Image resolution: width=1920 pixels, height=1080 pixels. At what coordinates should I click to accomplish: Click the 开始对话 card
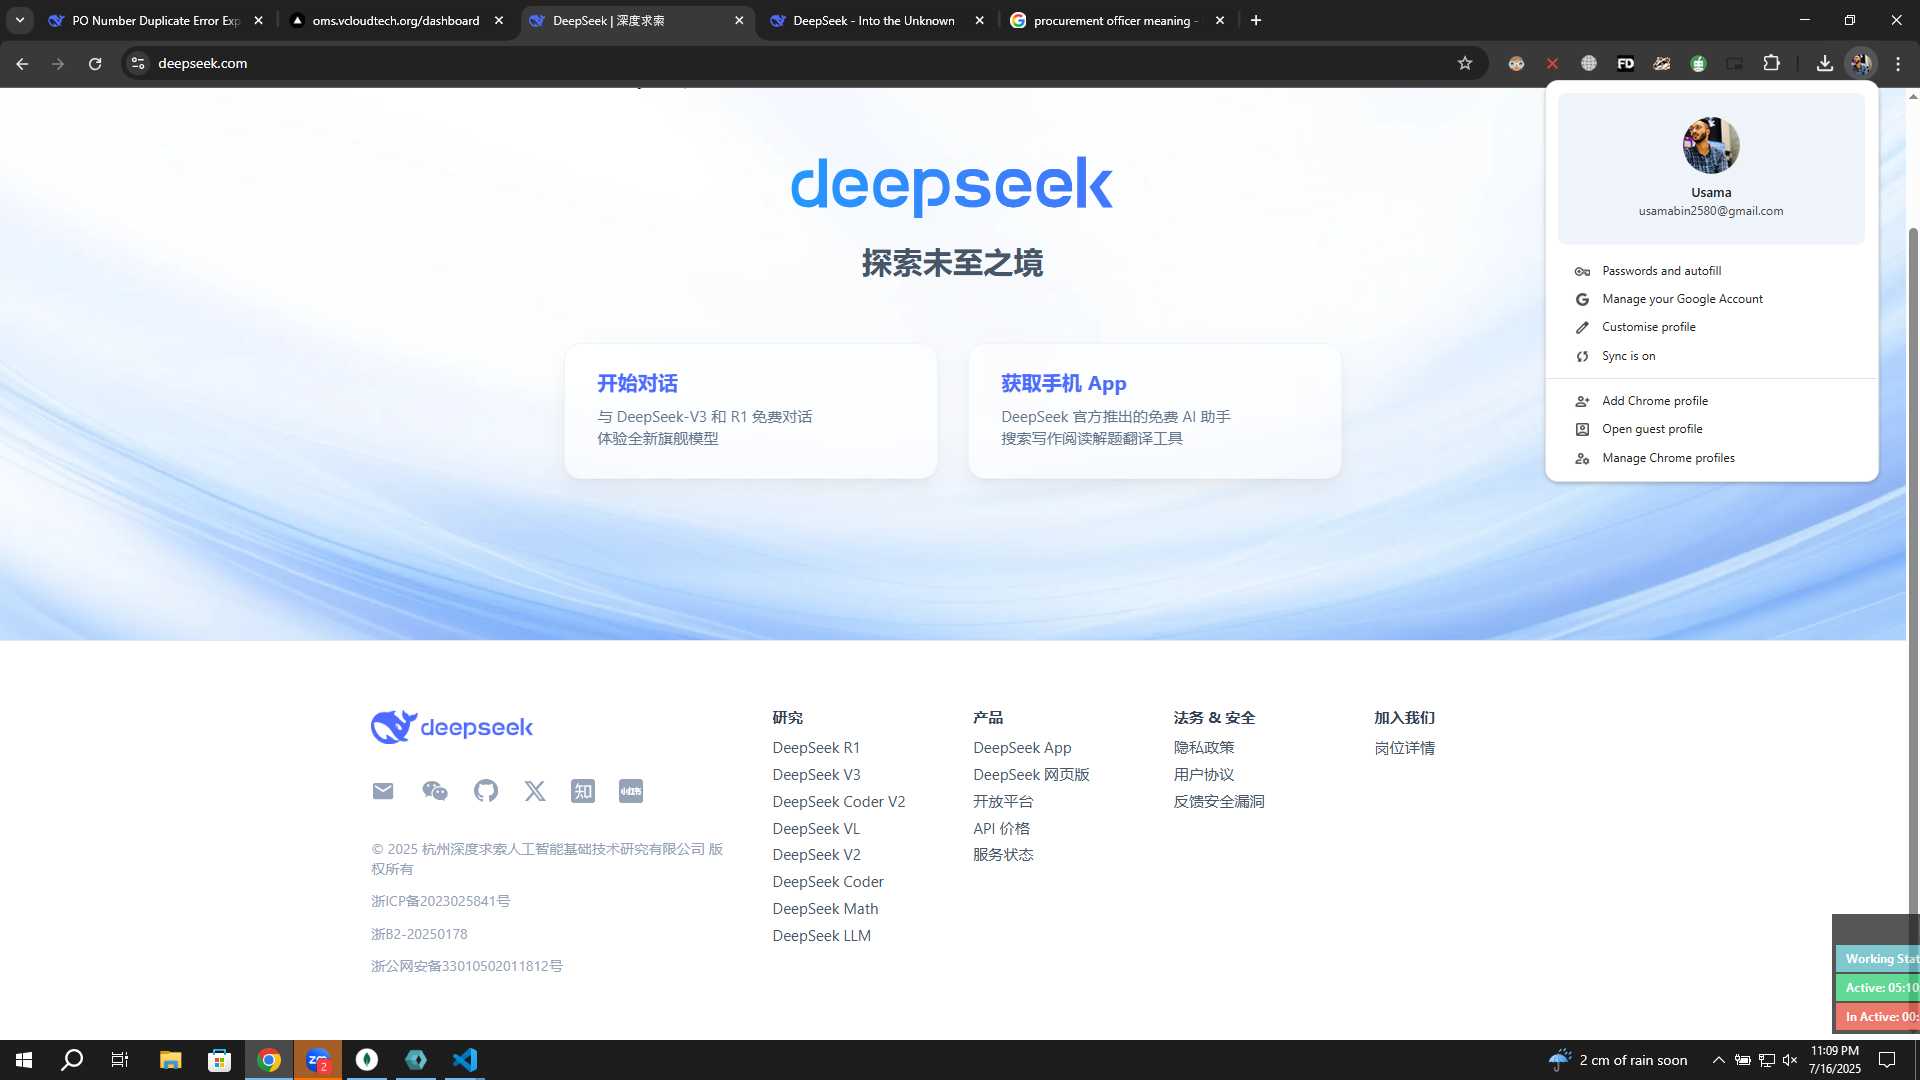tap(751, 411)
